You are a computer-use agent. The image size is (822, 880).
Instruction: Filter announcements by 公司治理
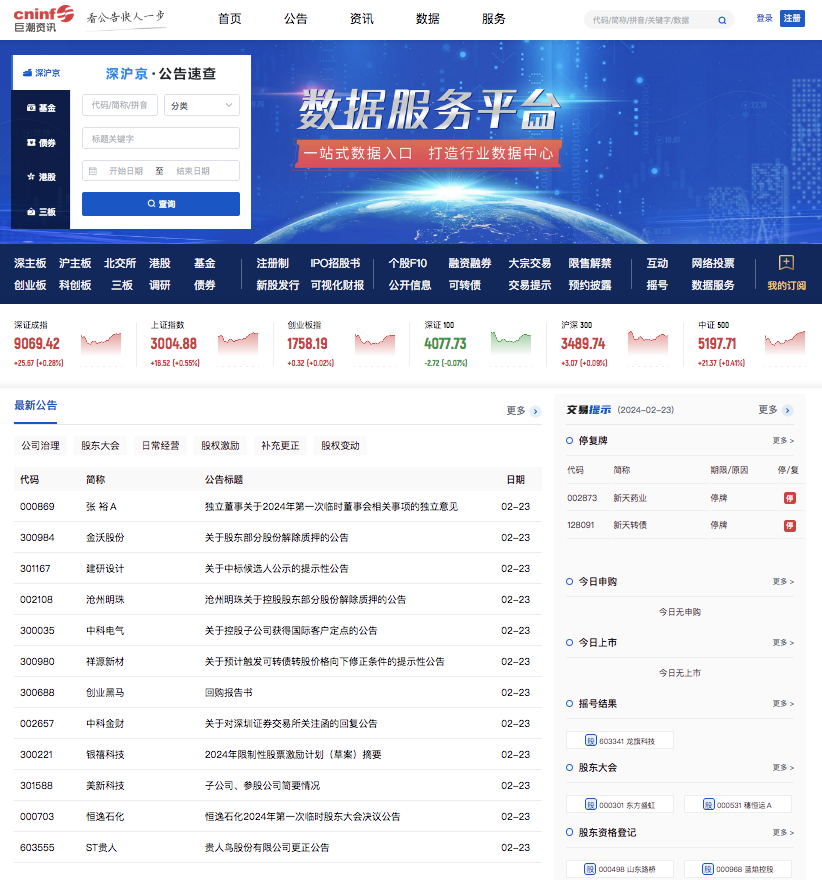point(40,446)
